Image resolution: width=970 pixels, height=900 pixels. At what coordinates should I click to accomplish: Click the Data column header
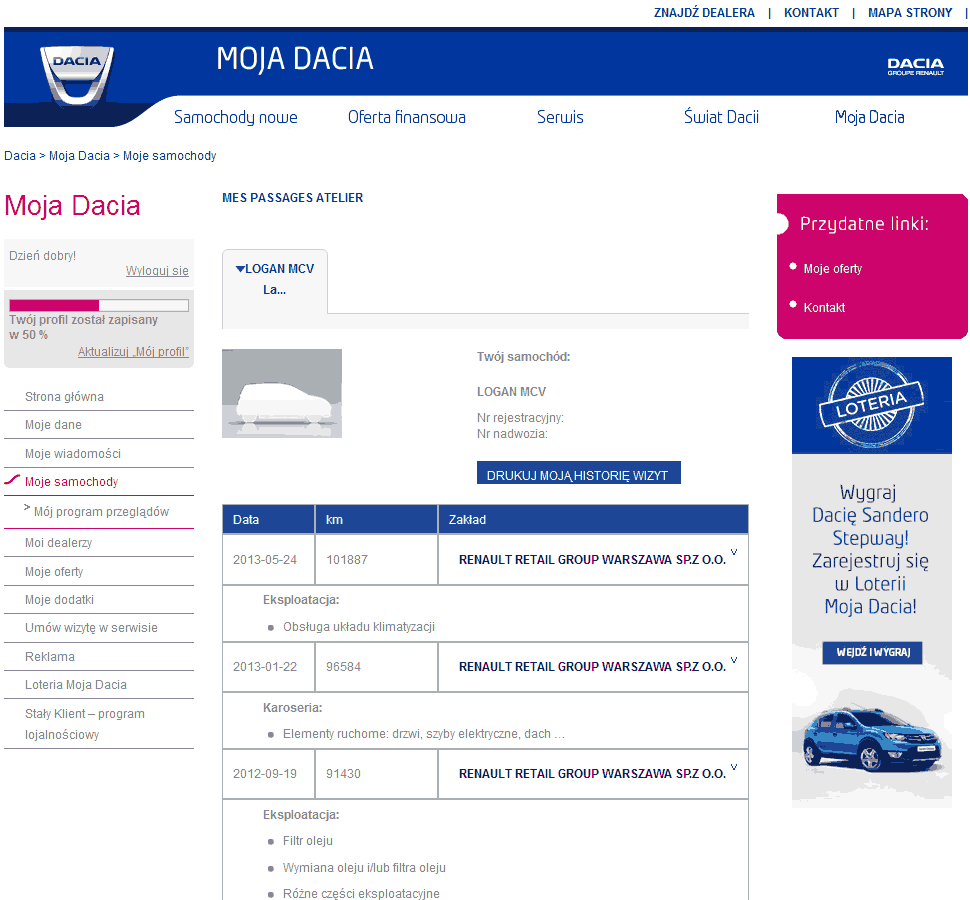[x=268, y=520]
